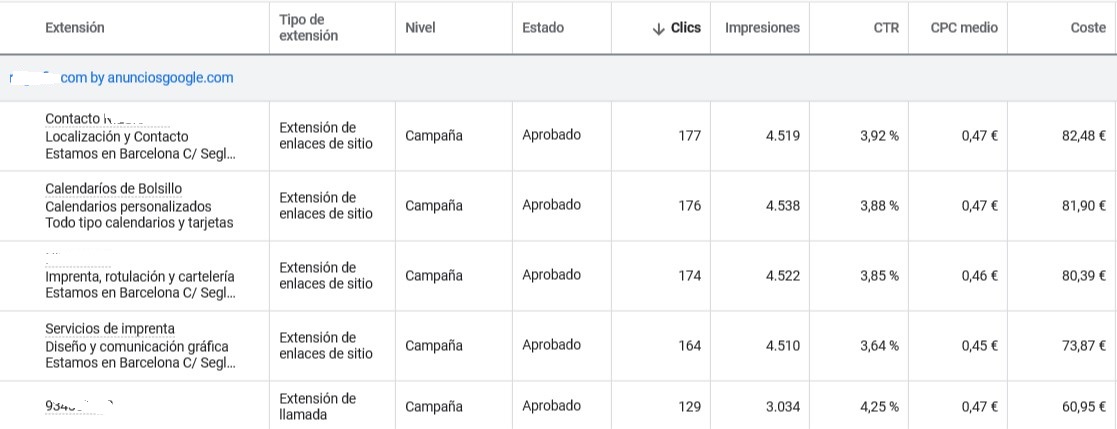Click the descending sort arrow beside Clics
This screenshot has width=1117, height=429.
click(657, 29)
